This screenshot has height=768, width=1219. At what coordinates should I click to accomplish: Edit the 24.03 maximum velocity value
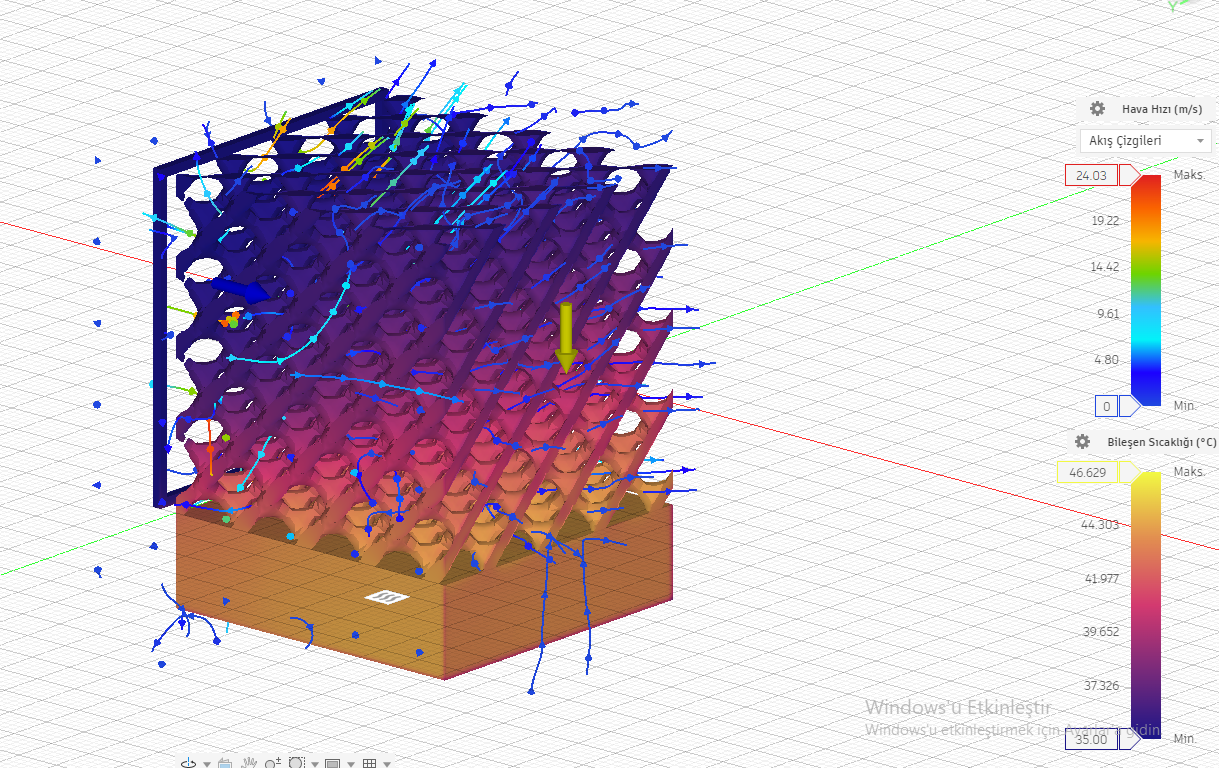pos(1092,174)
